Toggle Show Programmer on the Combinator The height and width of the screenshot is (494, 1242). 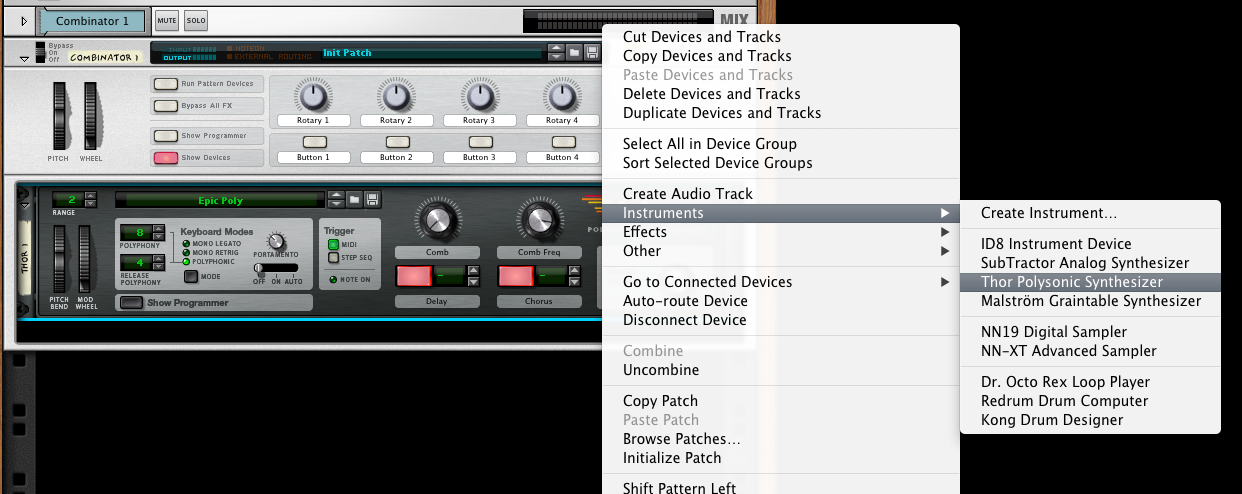point(165,136)
